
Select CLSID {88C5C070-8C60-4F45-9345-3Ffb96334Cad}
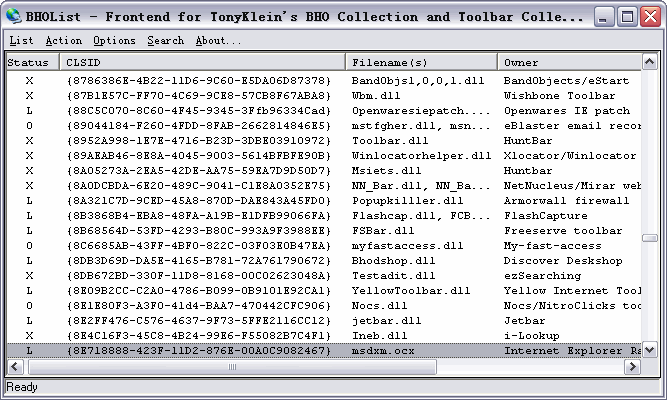(199, 111)
